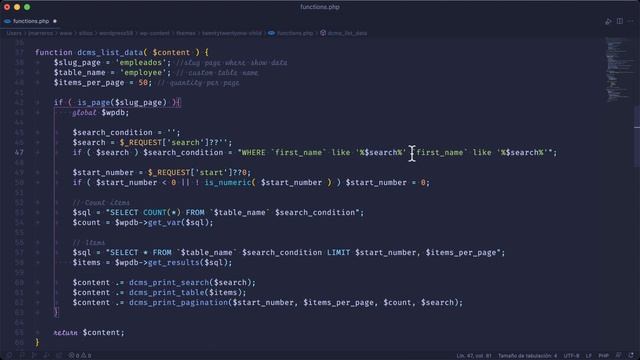The width and height of the screenshot is (640, 360).
Task: Click $_REQUEST['start'] expression
Action: tap(192, 173)
